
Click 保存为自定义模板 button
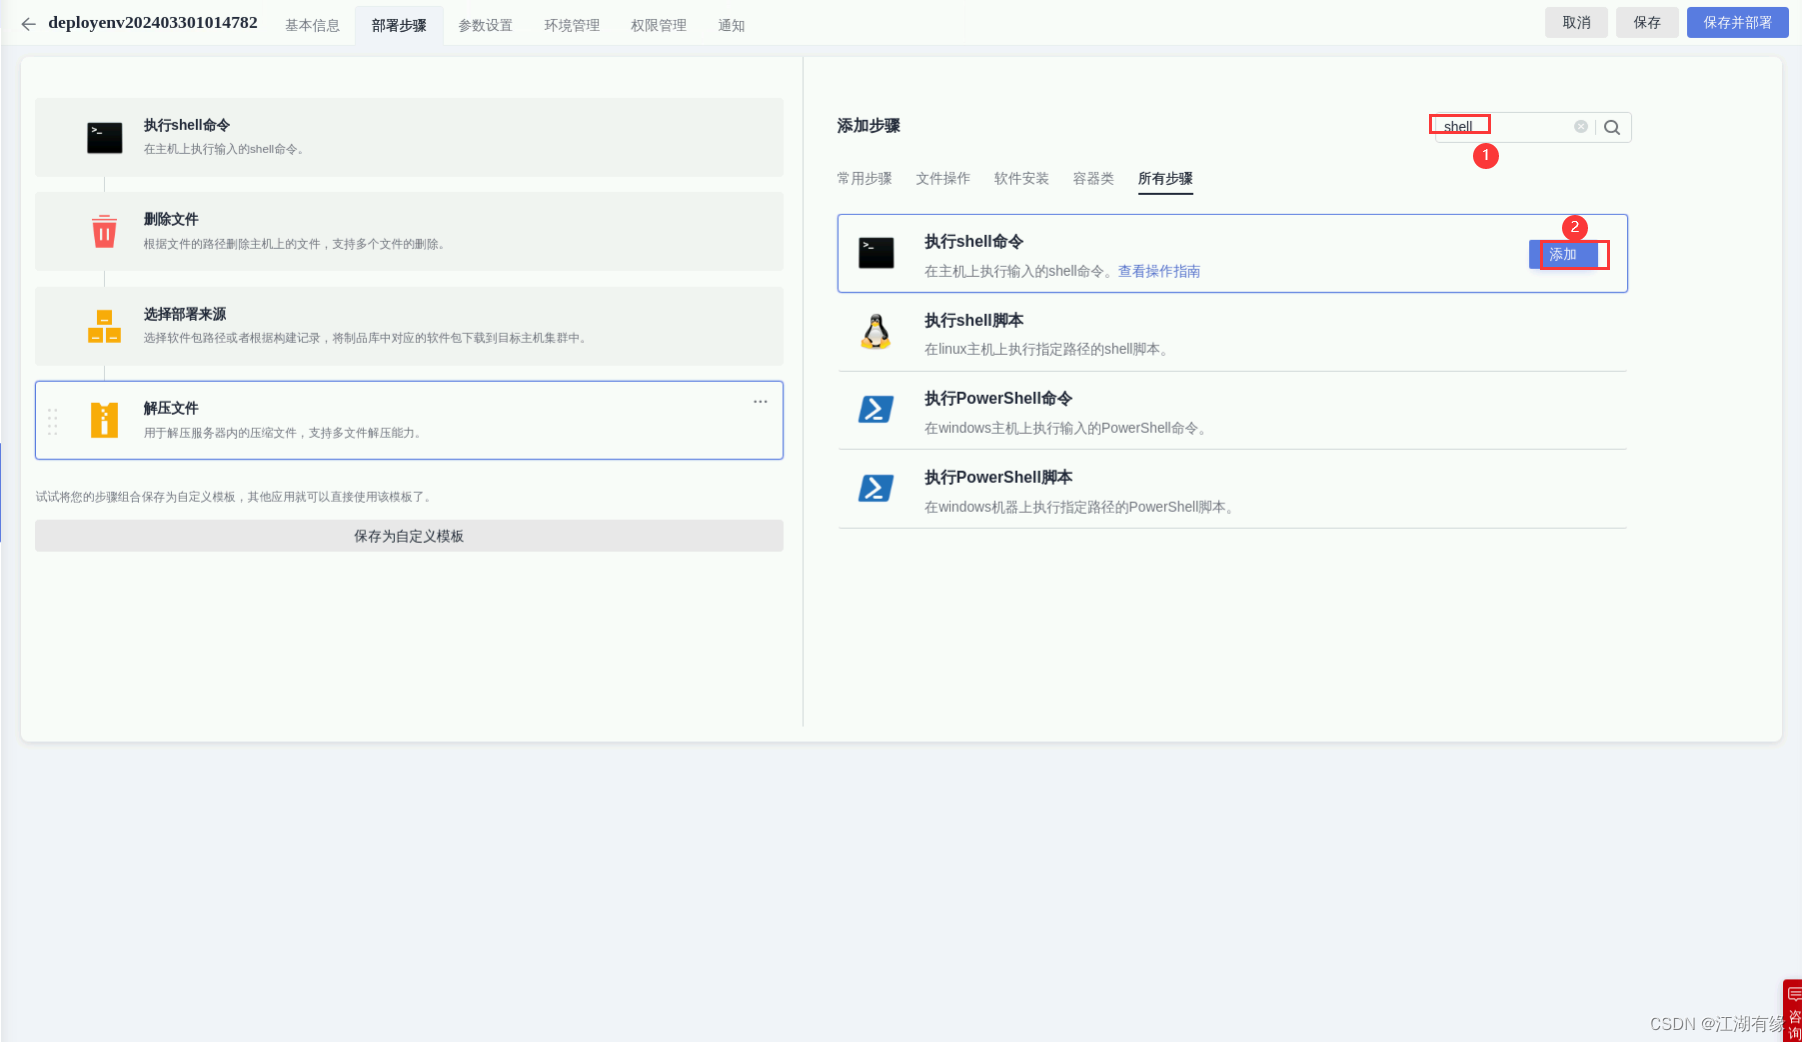(409, 536)
